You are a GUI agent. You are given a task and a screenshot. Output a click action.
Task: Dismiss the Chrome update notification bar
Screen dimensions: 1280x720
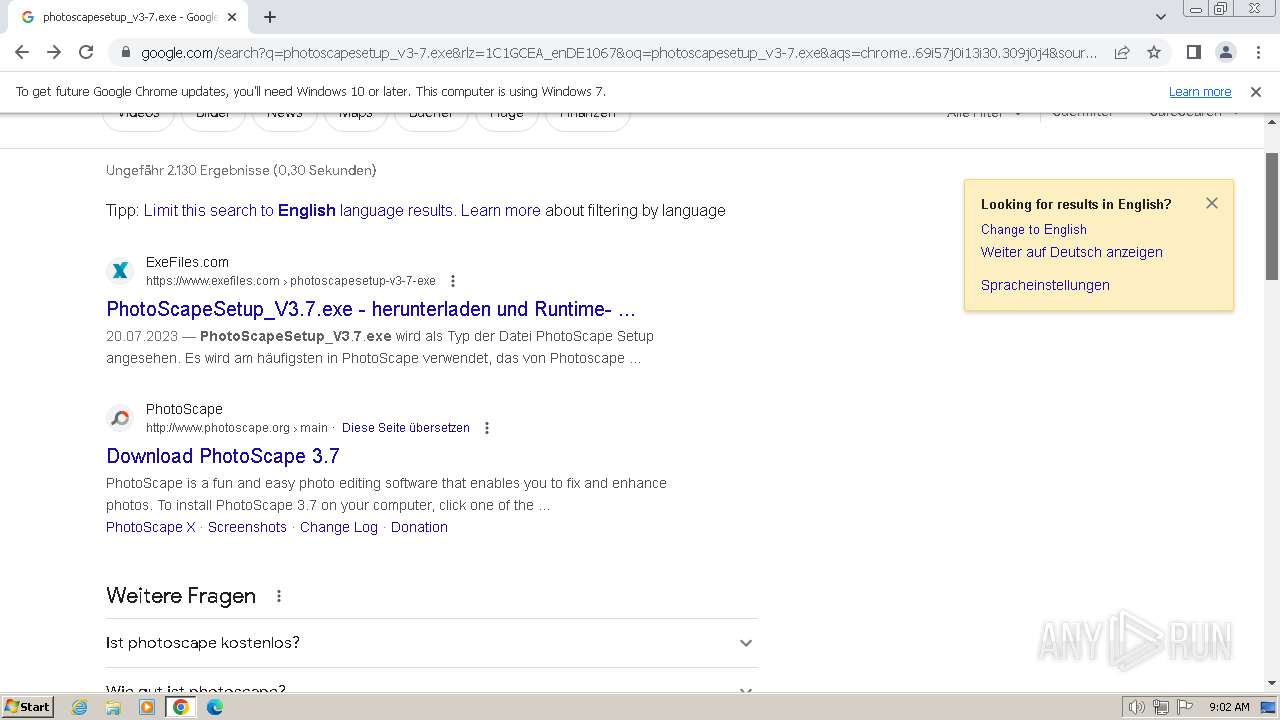1256,91
